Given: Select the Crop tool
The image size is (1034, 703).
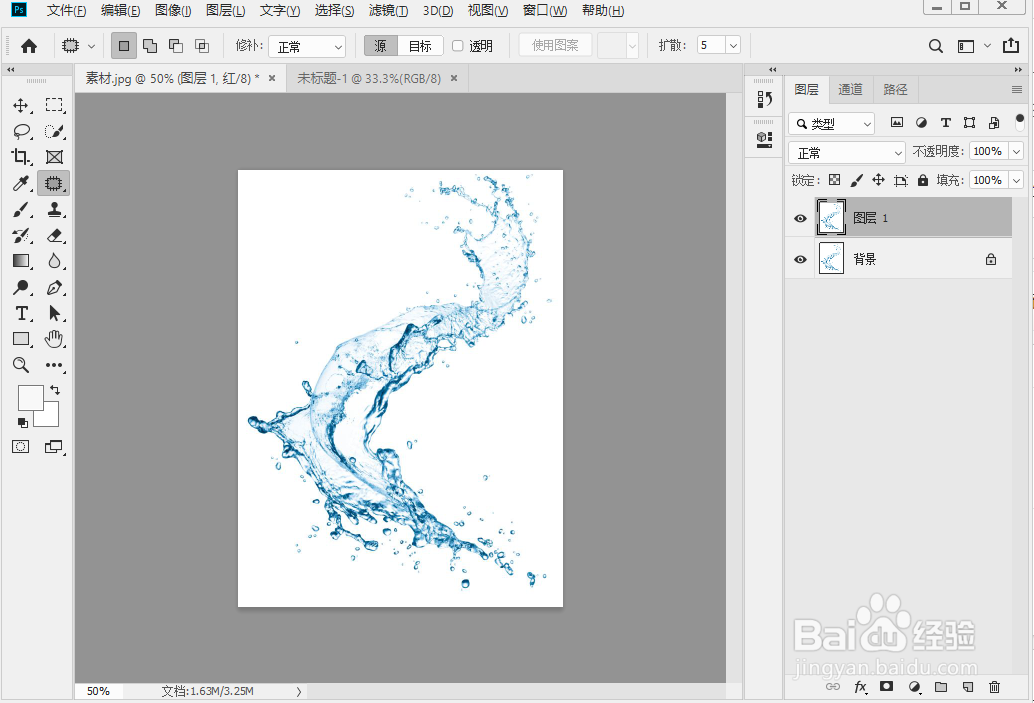Looking at the screenshot, I should tap(21, 157).
